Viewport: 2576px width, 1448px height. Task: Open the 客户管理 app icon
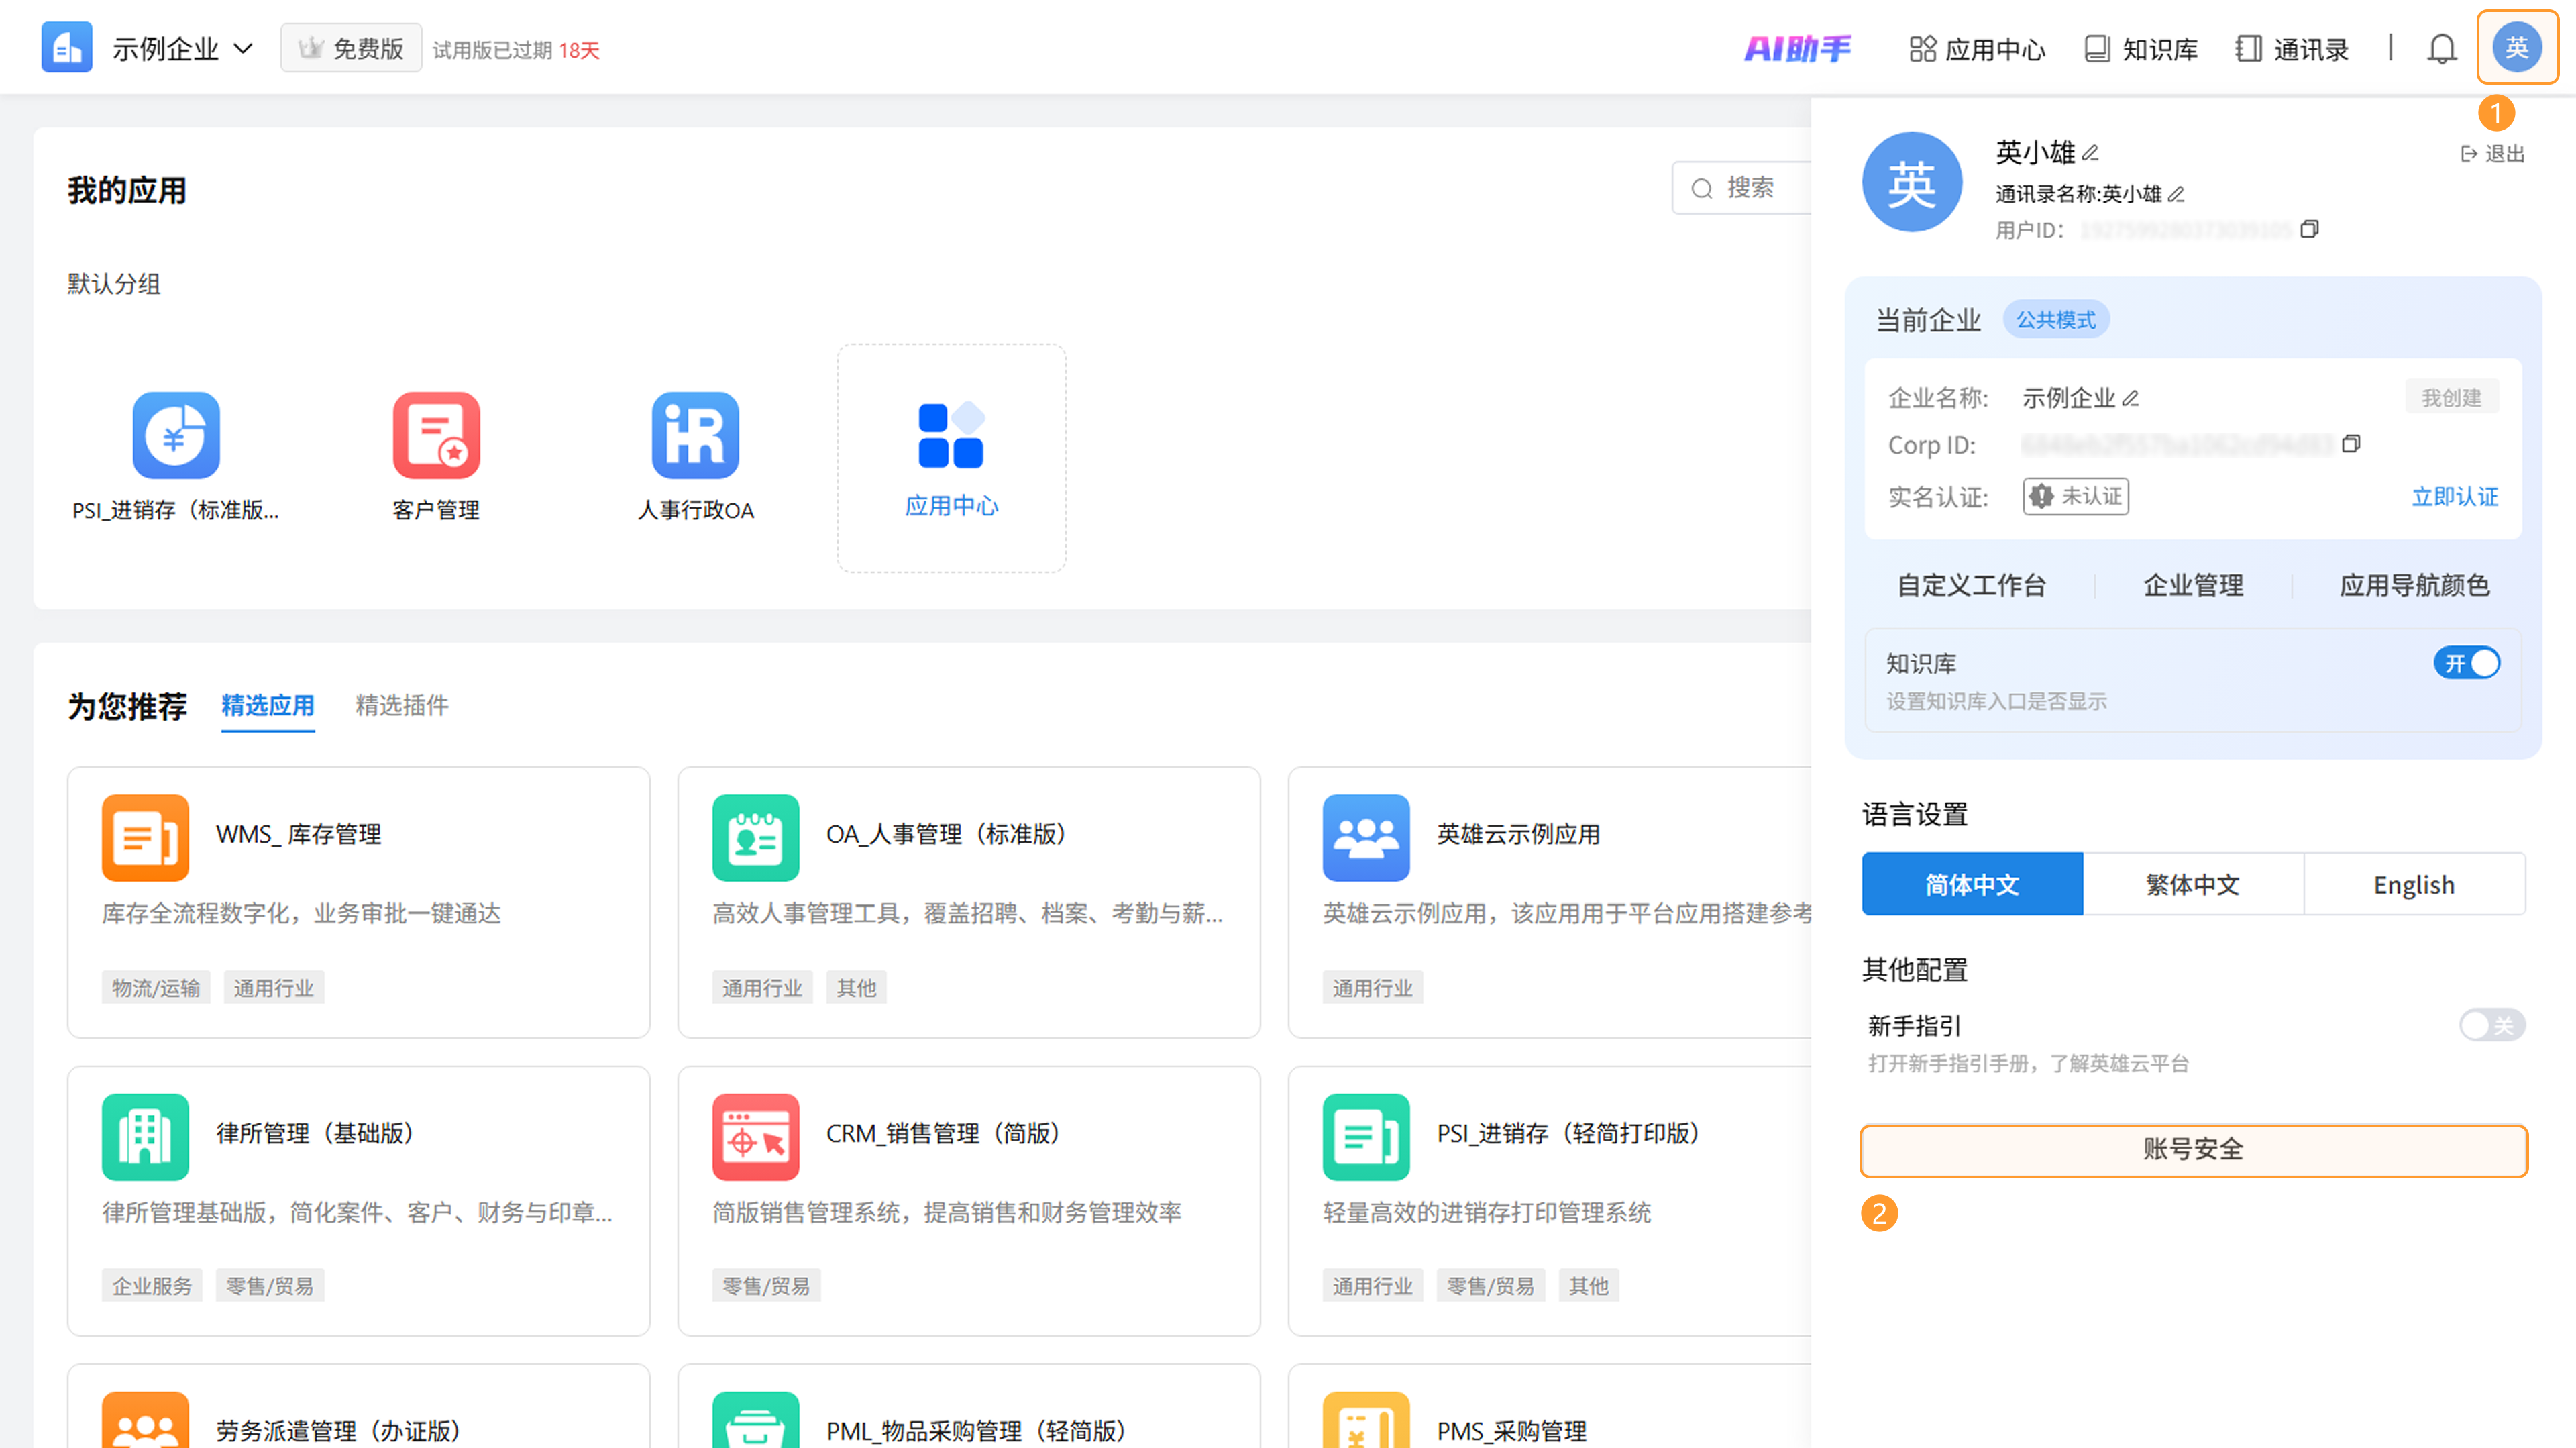coord(436,436)
